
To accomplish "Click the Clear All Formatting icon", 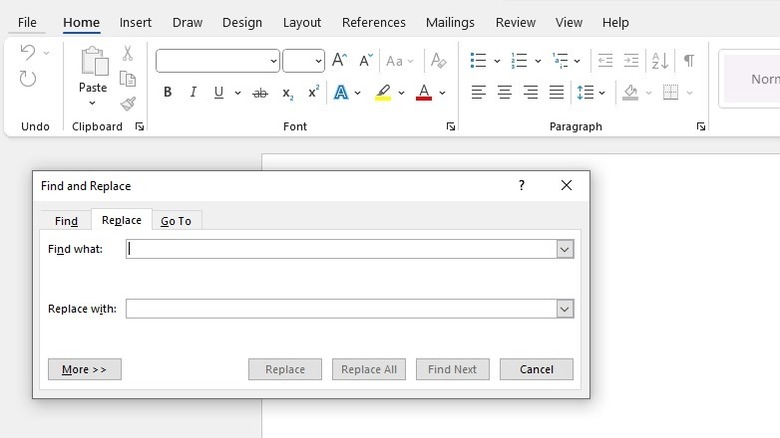I will [x=438, y=61].
